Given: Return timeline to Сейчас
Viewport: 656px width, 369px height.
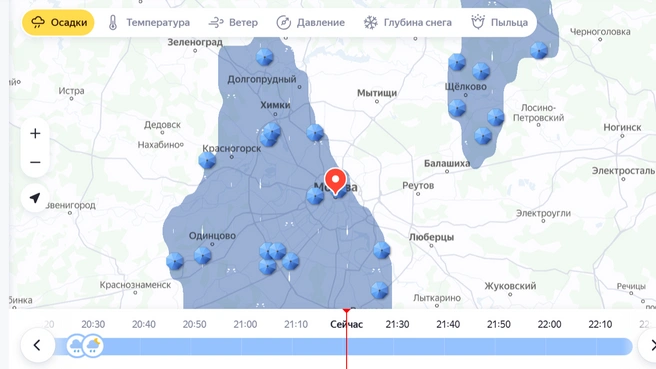Looking at the screenshot, I should click(x=346, y=324).
